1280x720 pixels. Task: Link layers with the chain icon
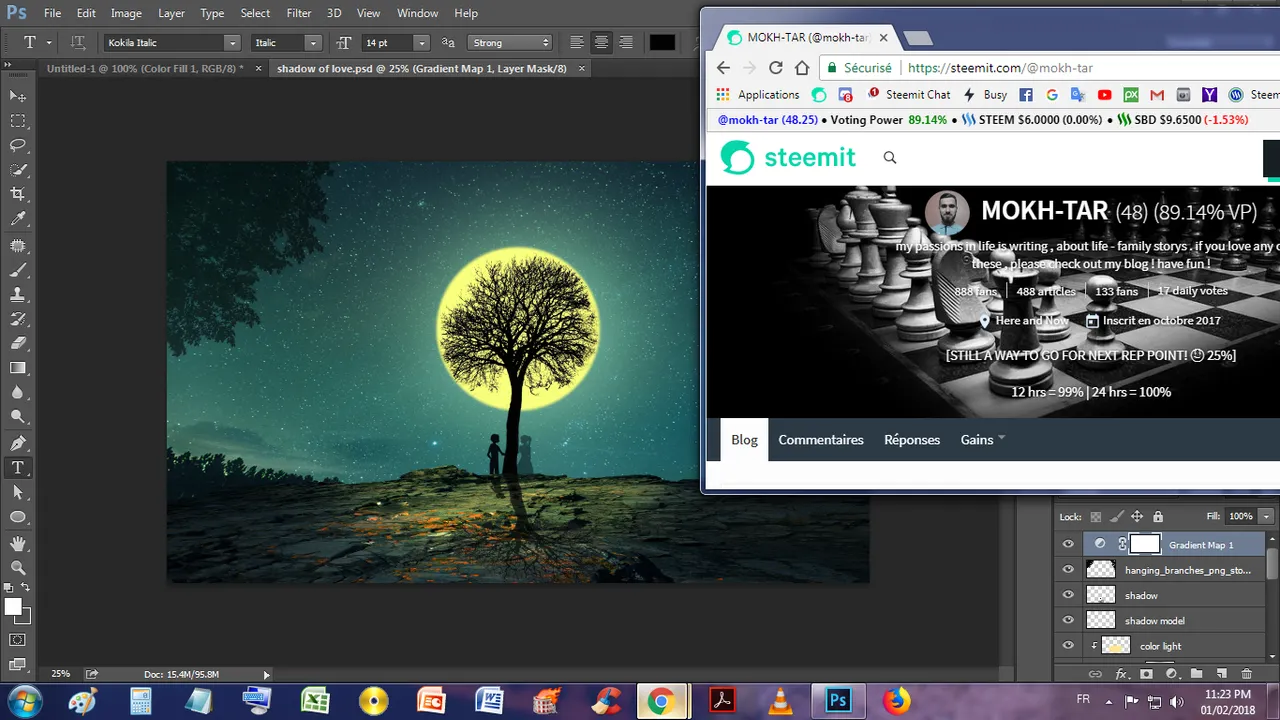pos(1095,674)
